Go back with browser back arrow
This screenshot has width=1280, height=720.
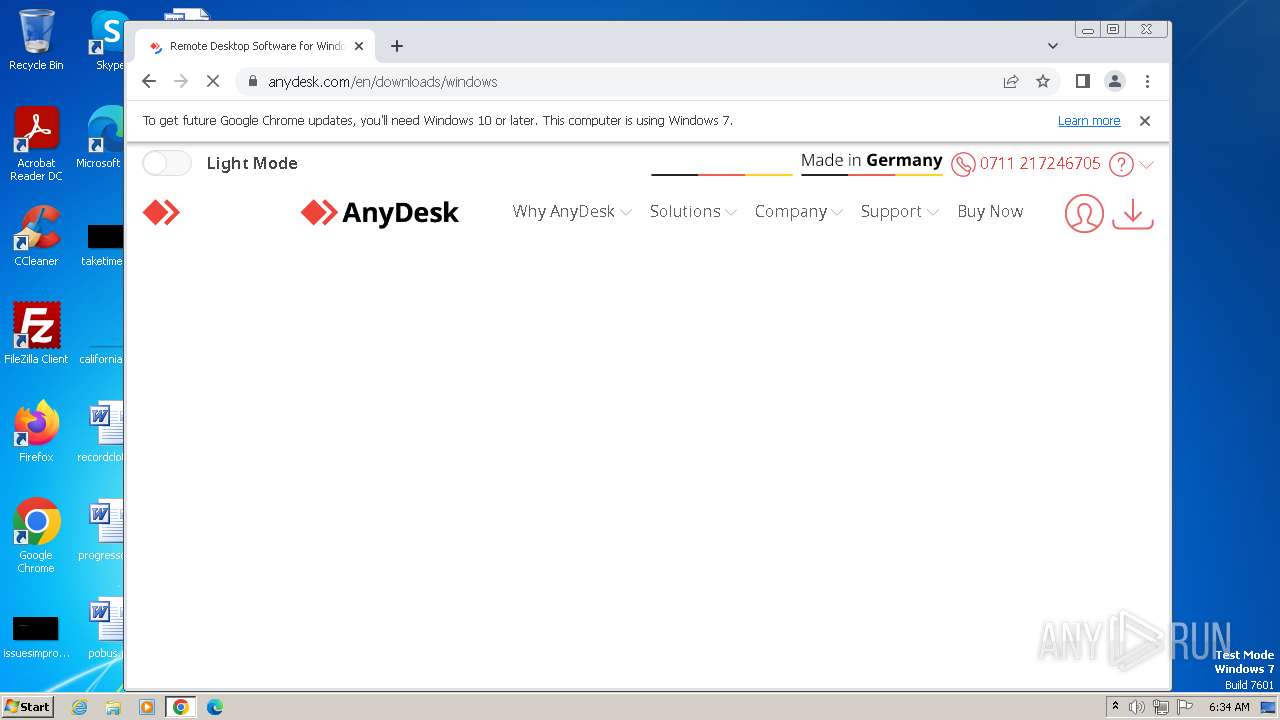[149, 81]
